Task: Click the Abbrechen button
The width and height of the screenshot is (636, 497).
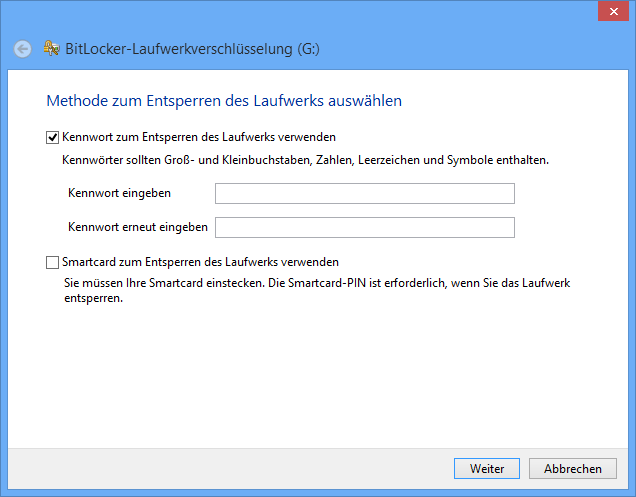Action: 573,469
